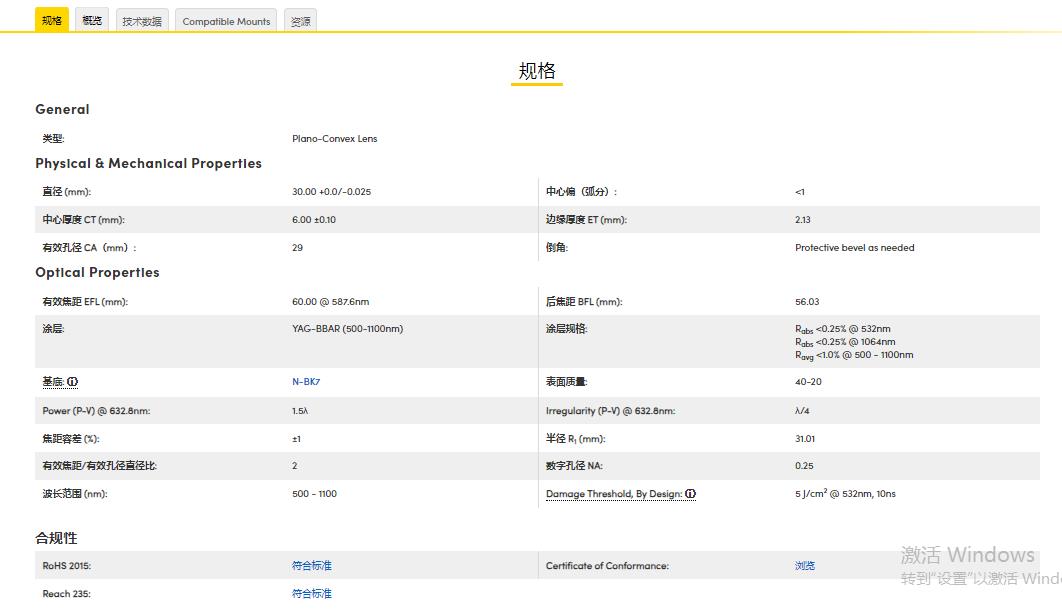Viewport: 1062px width, 612px height.
Task: Click the underlined 规格 page heading
Action: pos(537,71)
